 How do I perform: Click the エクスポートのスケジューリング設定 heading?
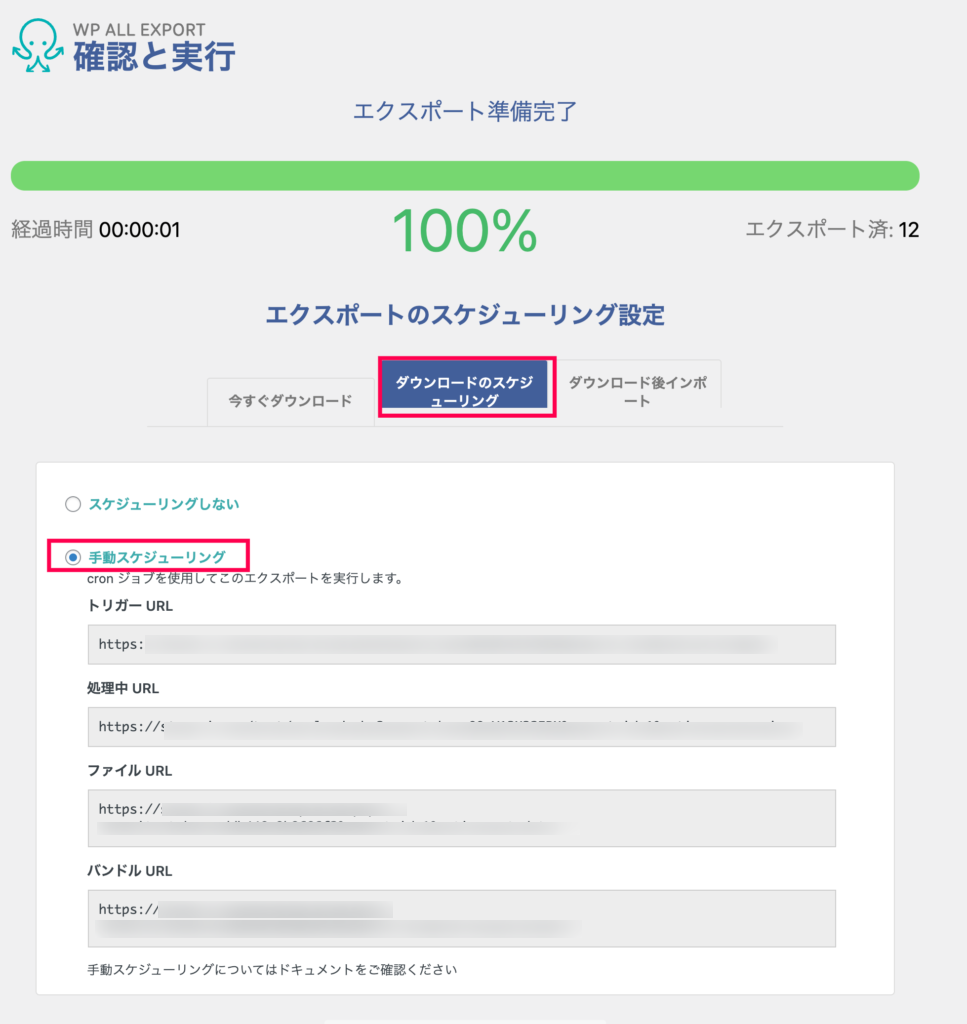(465, 315)
